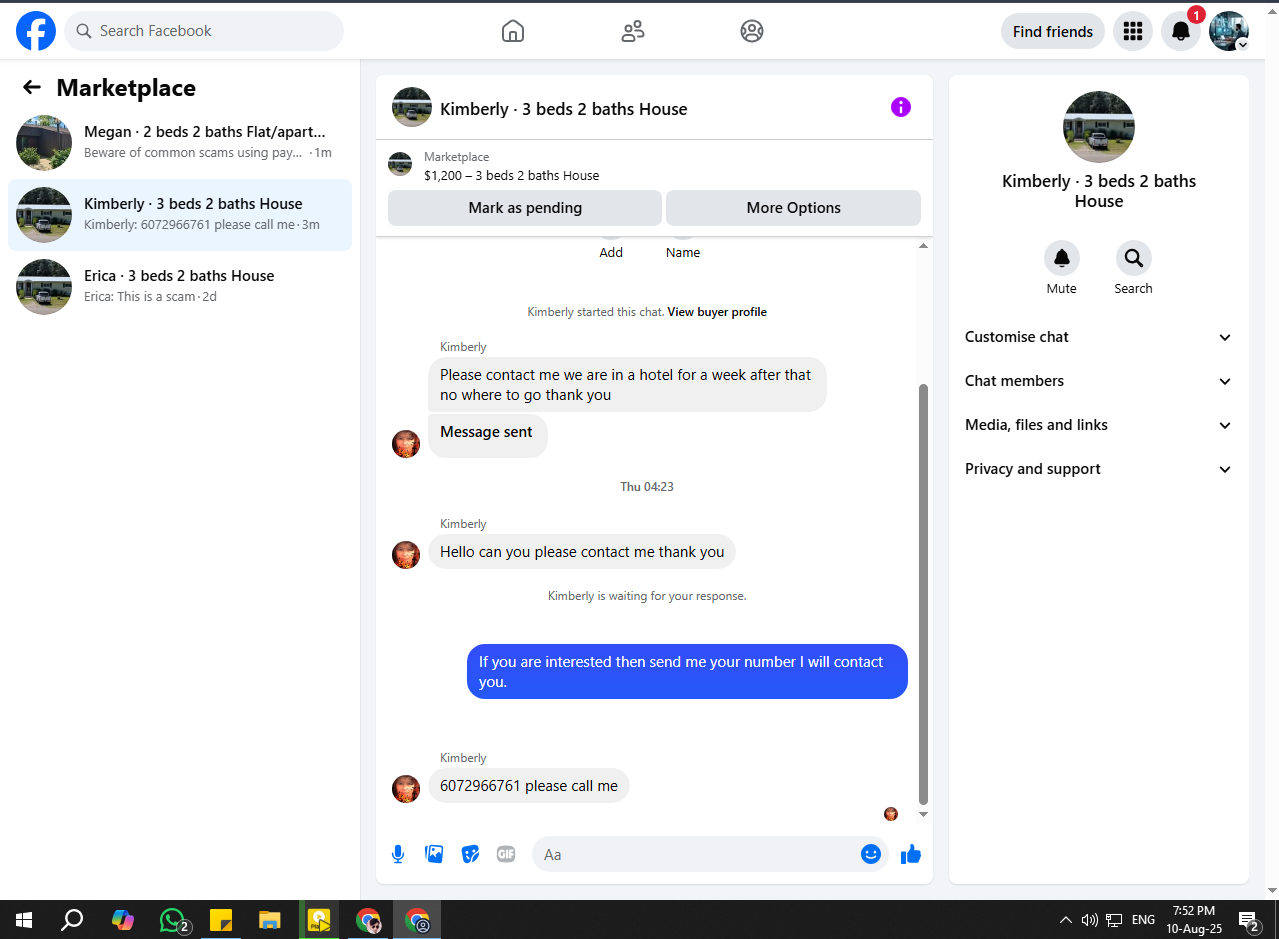Go to Home feed icon
Screen dimensions: 1279x939
coord(513,31)
